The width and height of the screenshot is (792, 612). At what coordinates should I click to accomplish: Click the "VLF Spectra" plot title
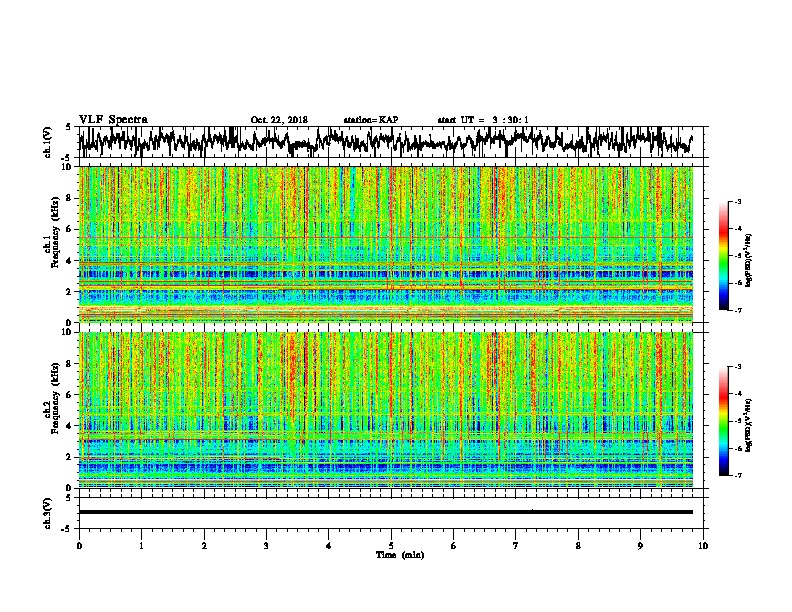tap(113, 120)
